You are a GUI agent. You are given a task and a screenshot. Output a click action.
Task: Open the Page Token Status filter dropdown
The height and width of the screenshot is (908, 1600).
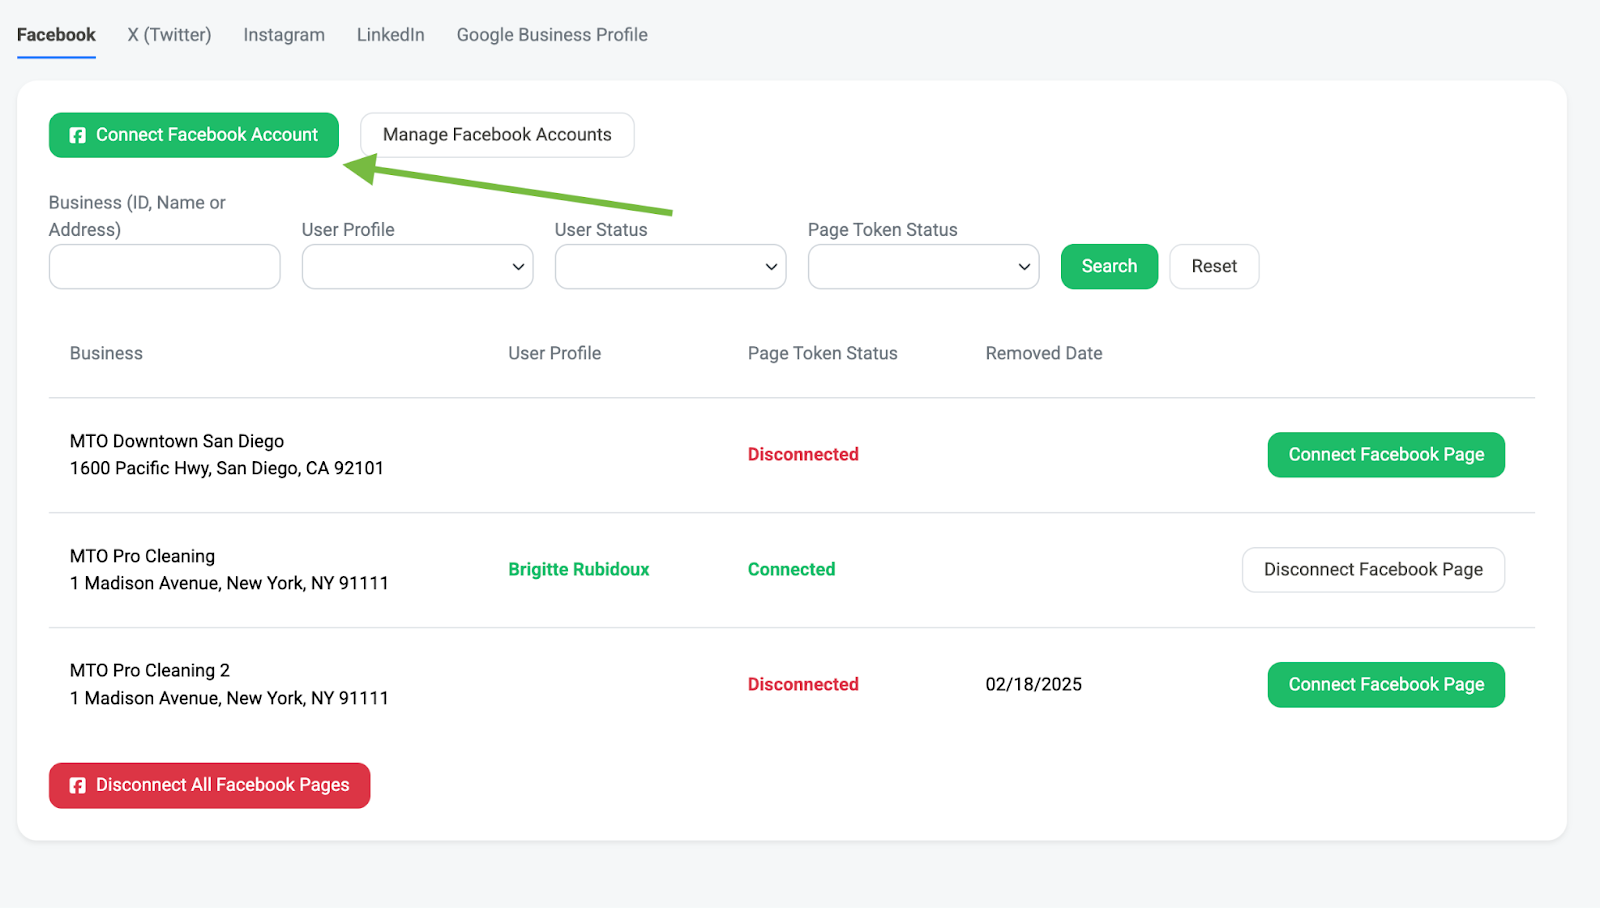coord(924,267)
